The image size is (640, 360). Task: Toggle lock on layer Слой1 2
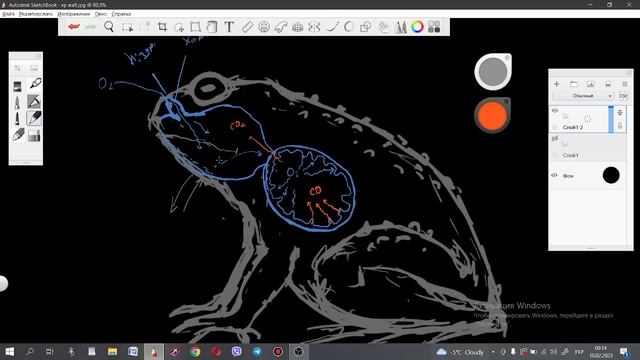[620, 126]
